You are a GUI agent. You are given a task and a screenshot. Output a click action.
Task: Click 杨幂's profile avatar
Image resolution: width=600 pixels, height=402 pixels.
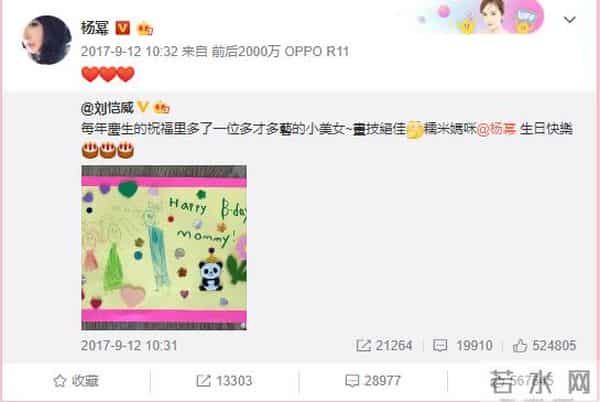47,40
